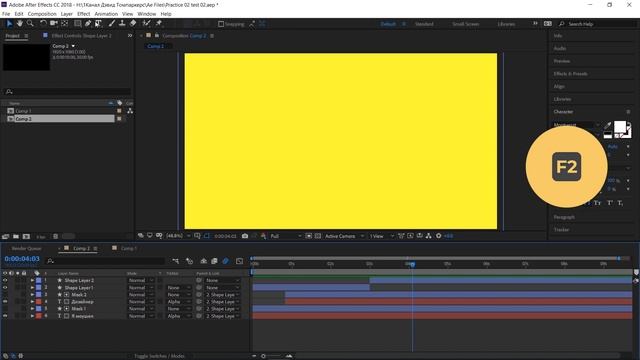The height and width of the screenshot is (360, 640).
Task: Select the Pen tool
Action: pyautogui.click(x=88, y=24)
